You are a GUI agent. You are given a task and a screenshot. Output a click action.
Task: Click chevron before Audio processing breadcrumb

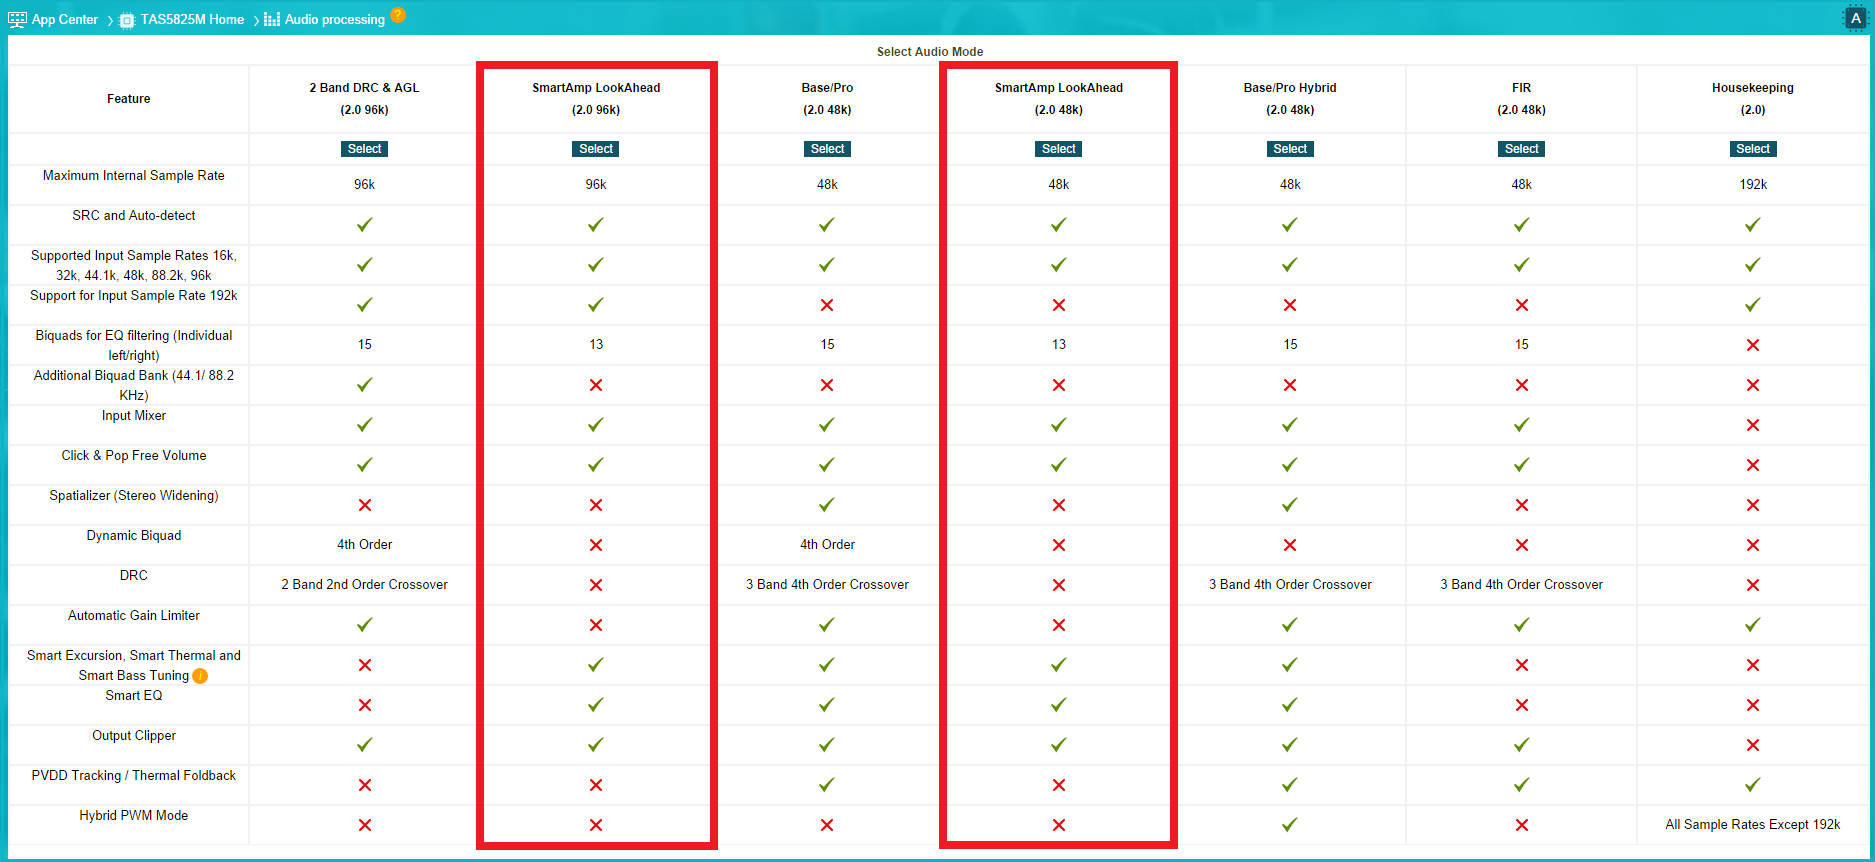[256, 21]
